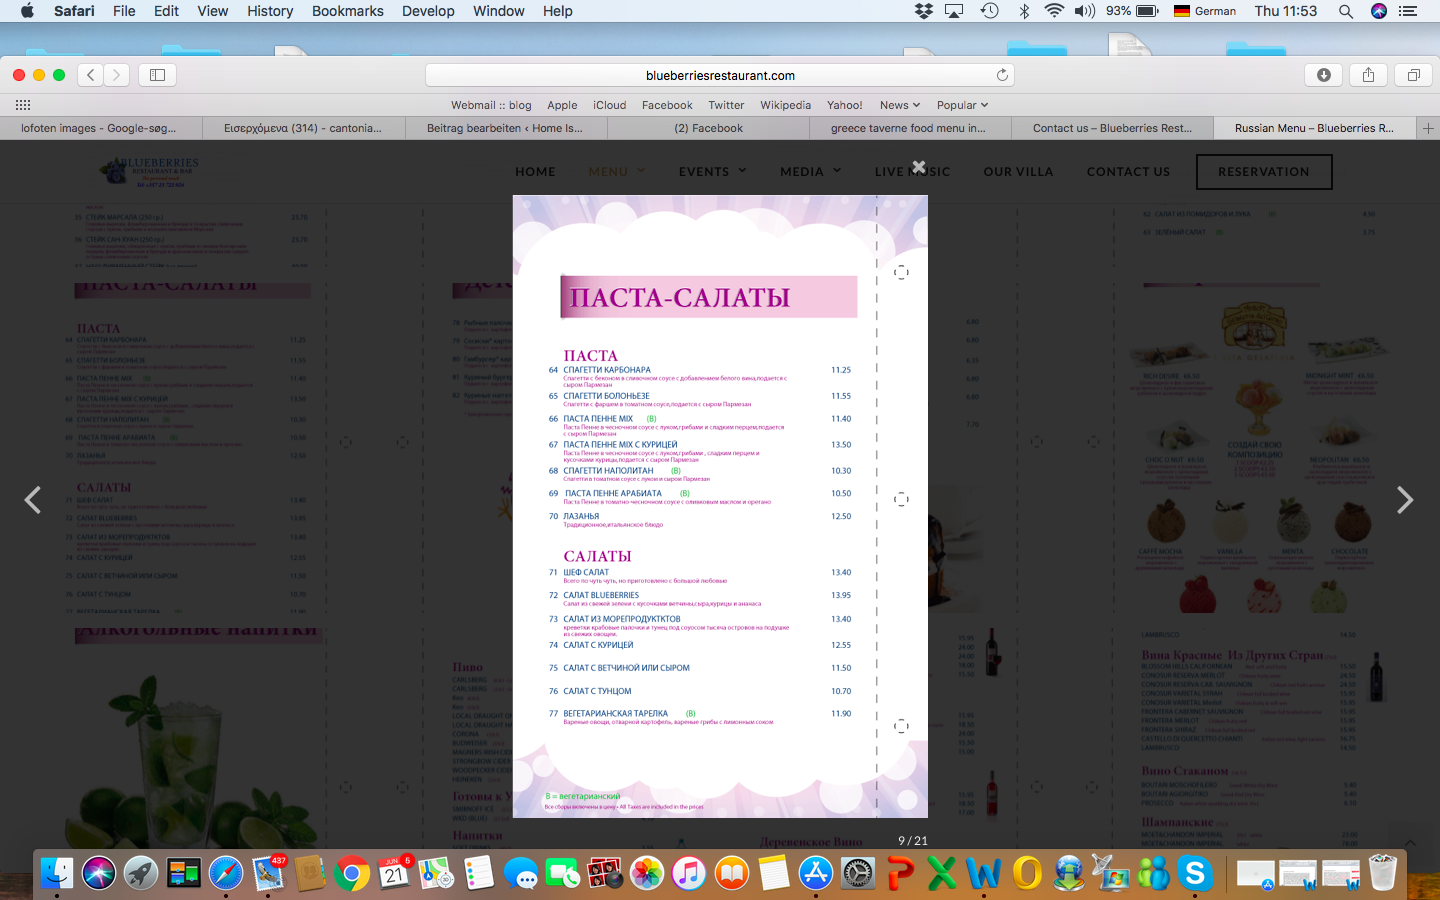This screenshot has width=1440, height=900.
Task: Open Safari share menu
Action: point(1368,75)
